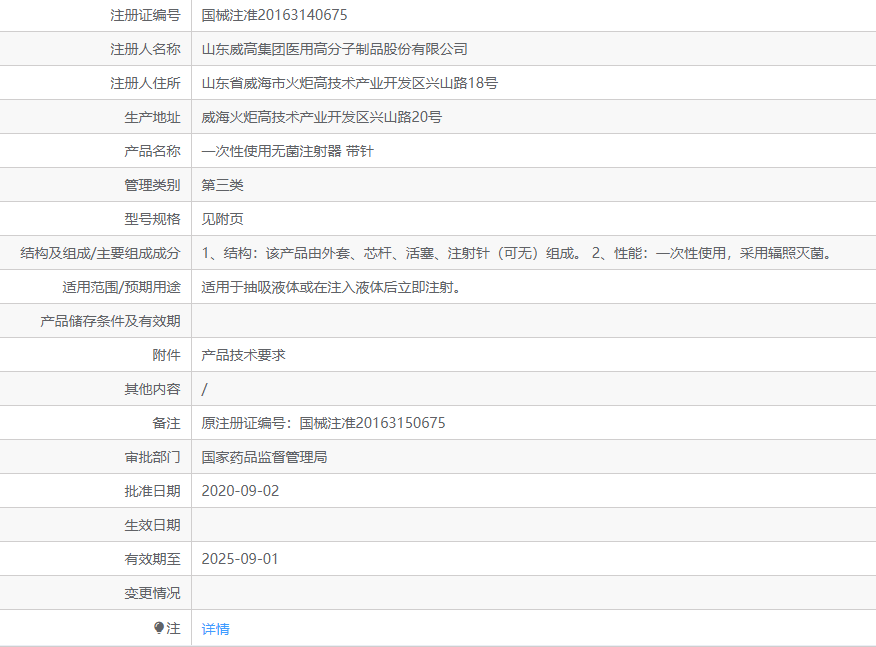Click the 注册证编号 label
Viewport: 876px width, 647px height.
[x=145, y=15]
